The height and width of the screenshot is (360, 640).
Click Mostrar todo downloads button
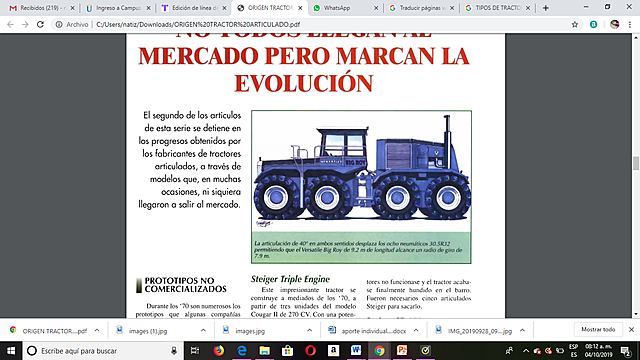click(598, 329)
